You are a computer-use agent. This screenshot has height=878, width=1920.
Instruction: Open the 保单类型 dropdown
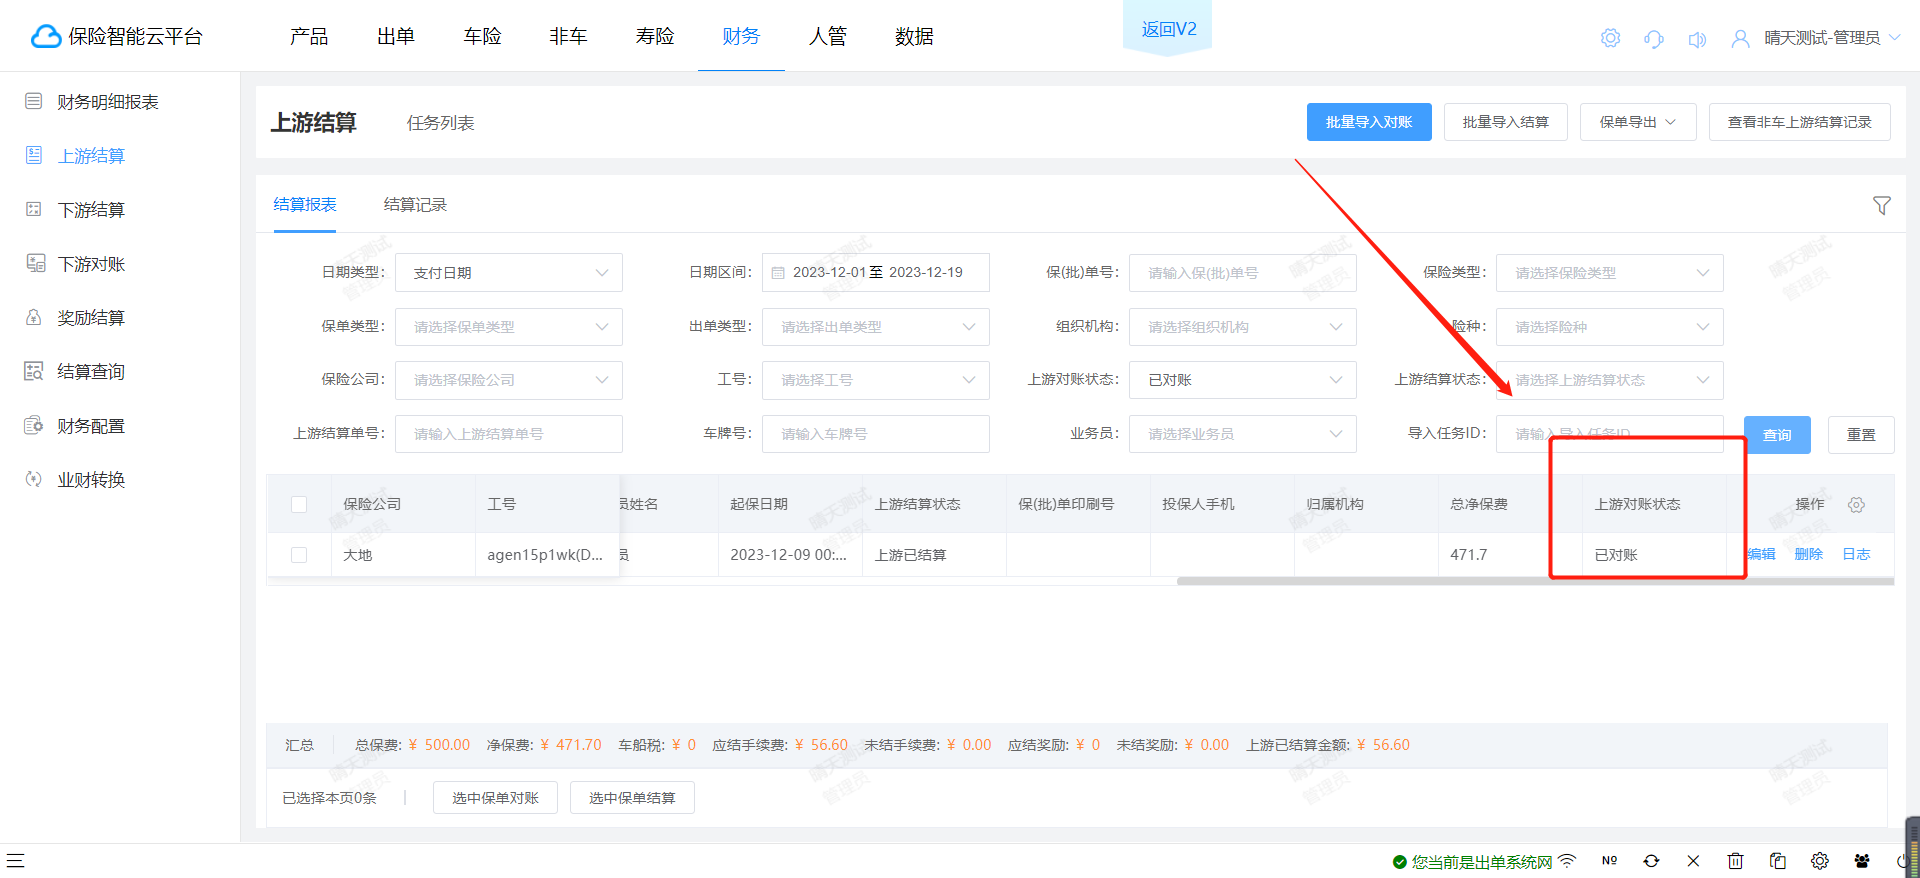(x=509, y=326)
